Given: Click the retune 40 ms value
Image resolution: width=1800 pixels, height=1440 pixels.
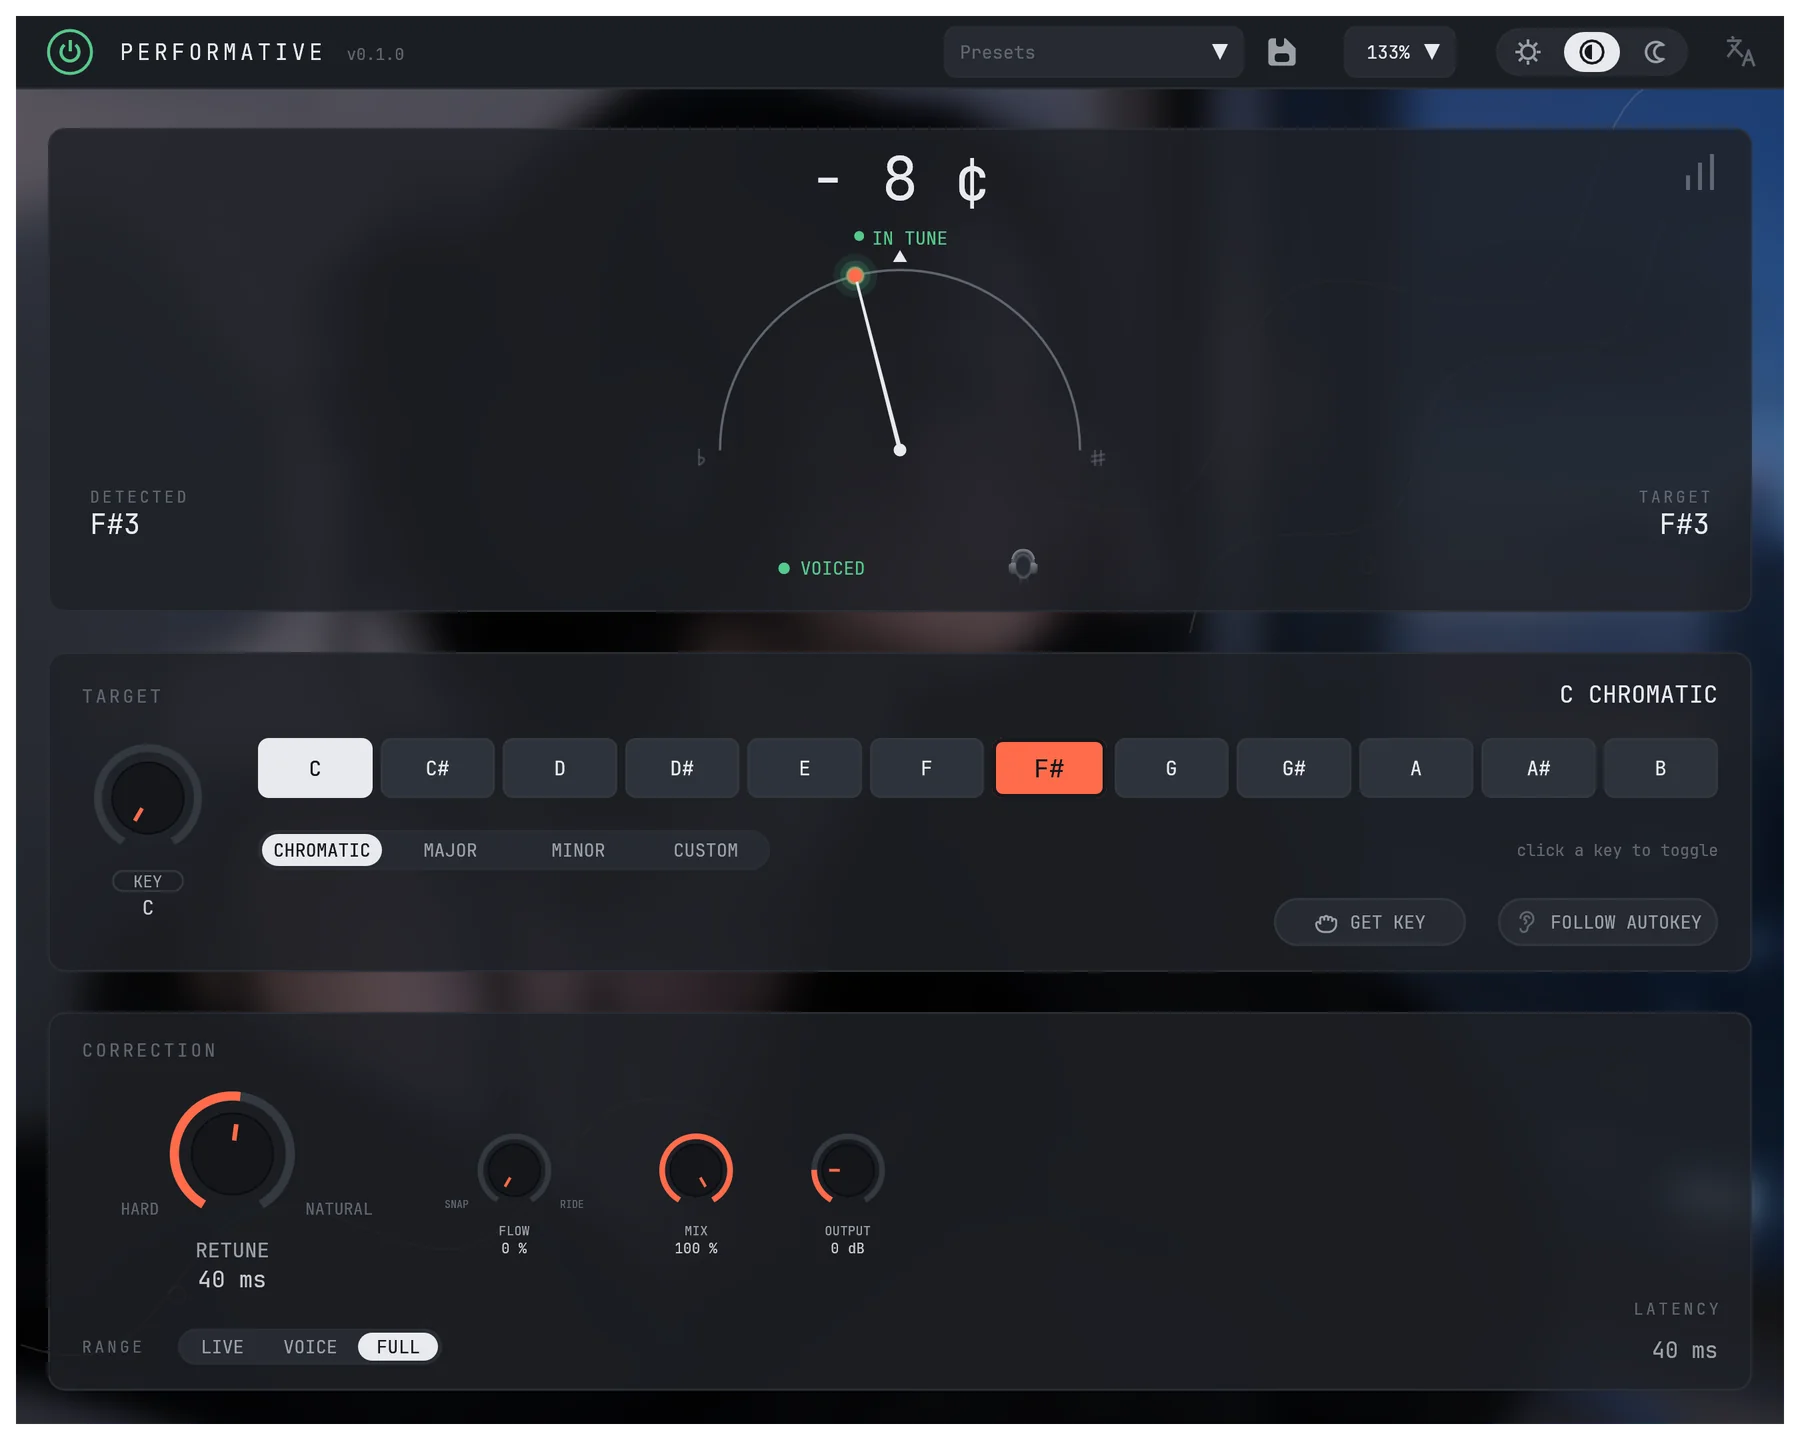Looking at the screenshot, I should pyautogui.click(x=232, y=1280).
